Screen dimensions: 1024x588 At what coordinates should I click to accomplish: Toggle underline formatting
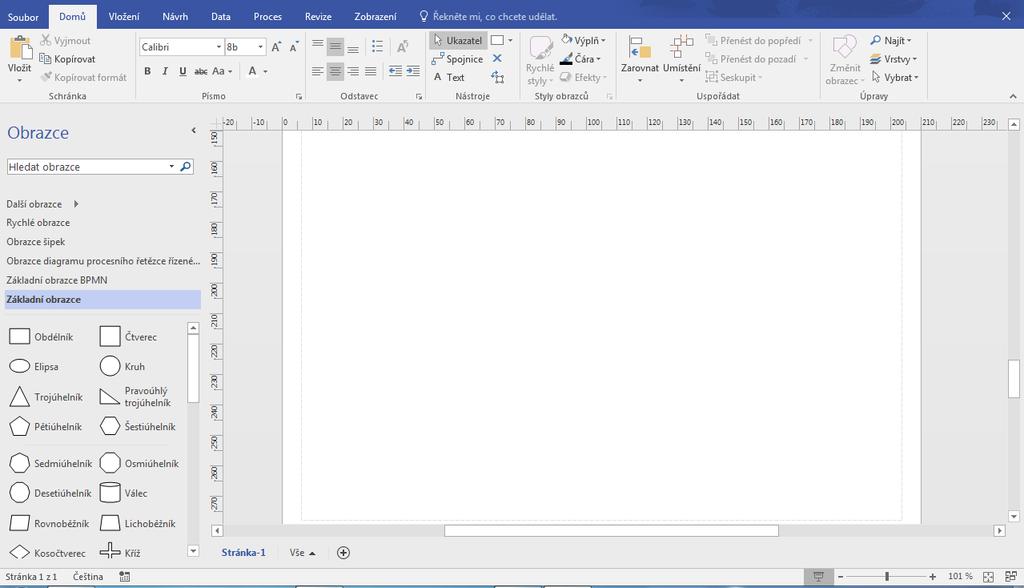(x=183, y=71)
